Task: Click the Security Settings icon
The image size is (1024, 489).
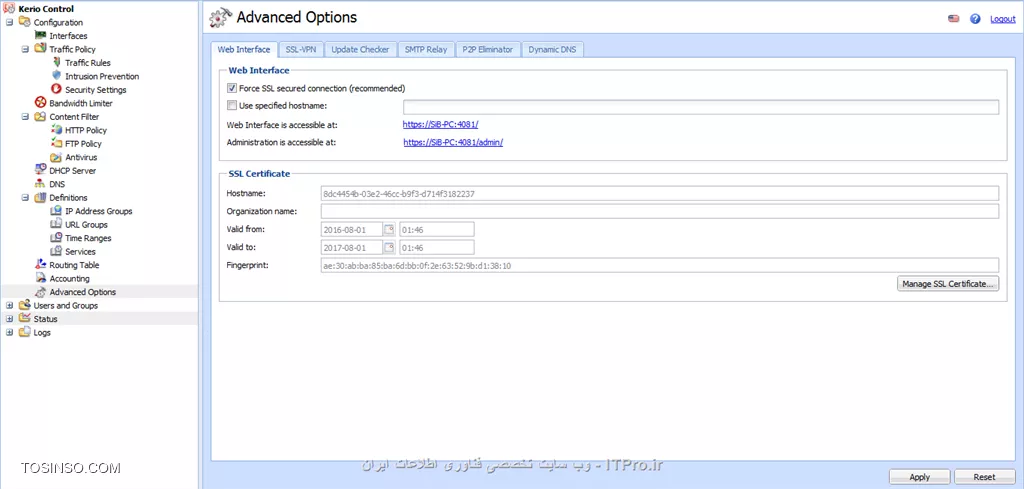Action: (56, 89)
